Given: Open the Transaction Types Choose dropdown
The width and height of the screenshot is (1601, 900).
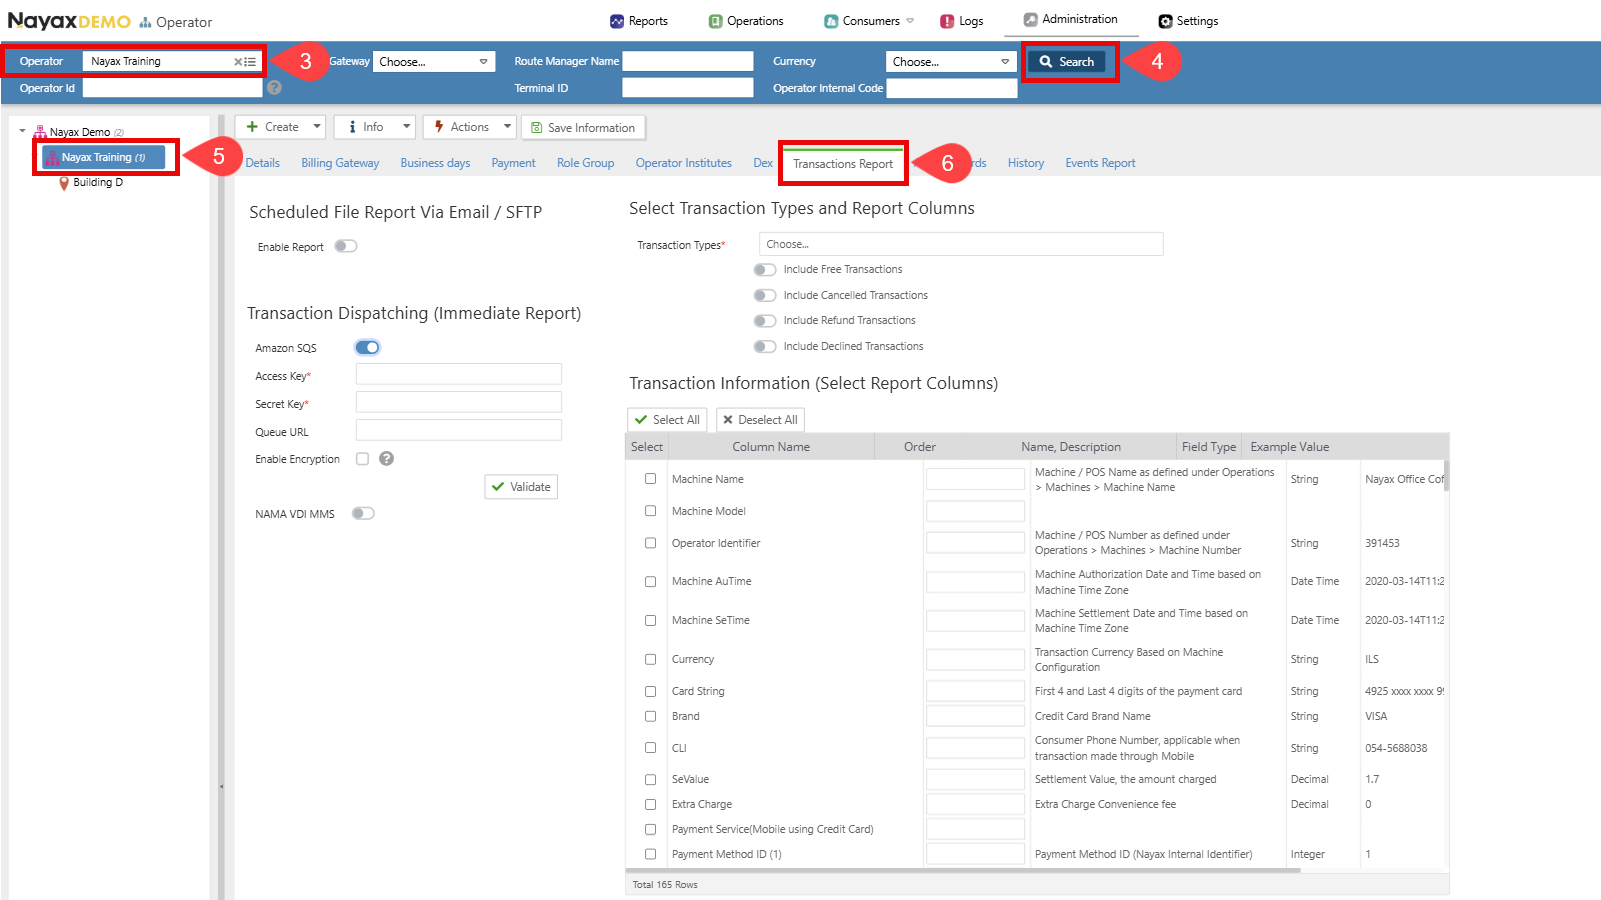Looking at the screenshot, I should pos(961,244).
